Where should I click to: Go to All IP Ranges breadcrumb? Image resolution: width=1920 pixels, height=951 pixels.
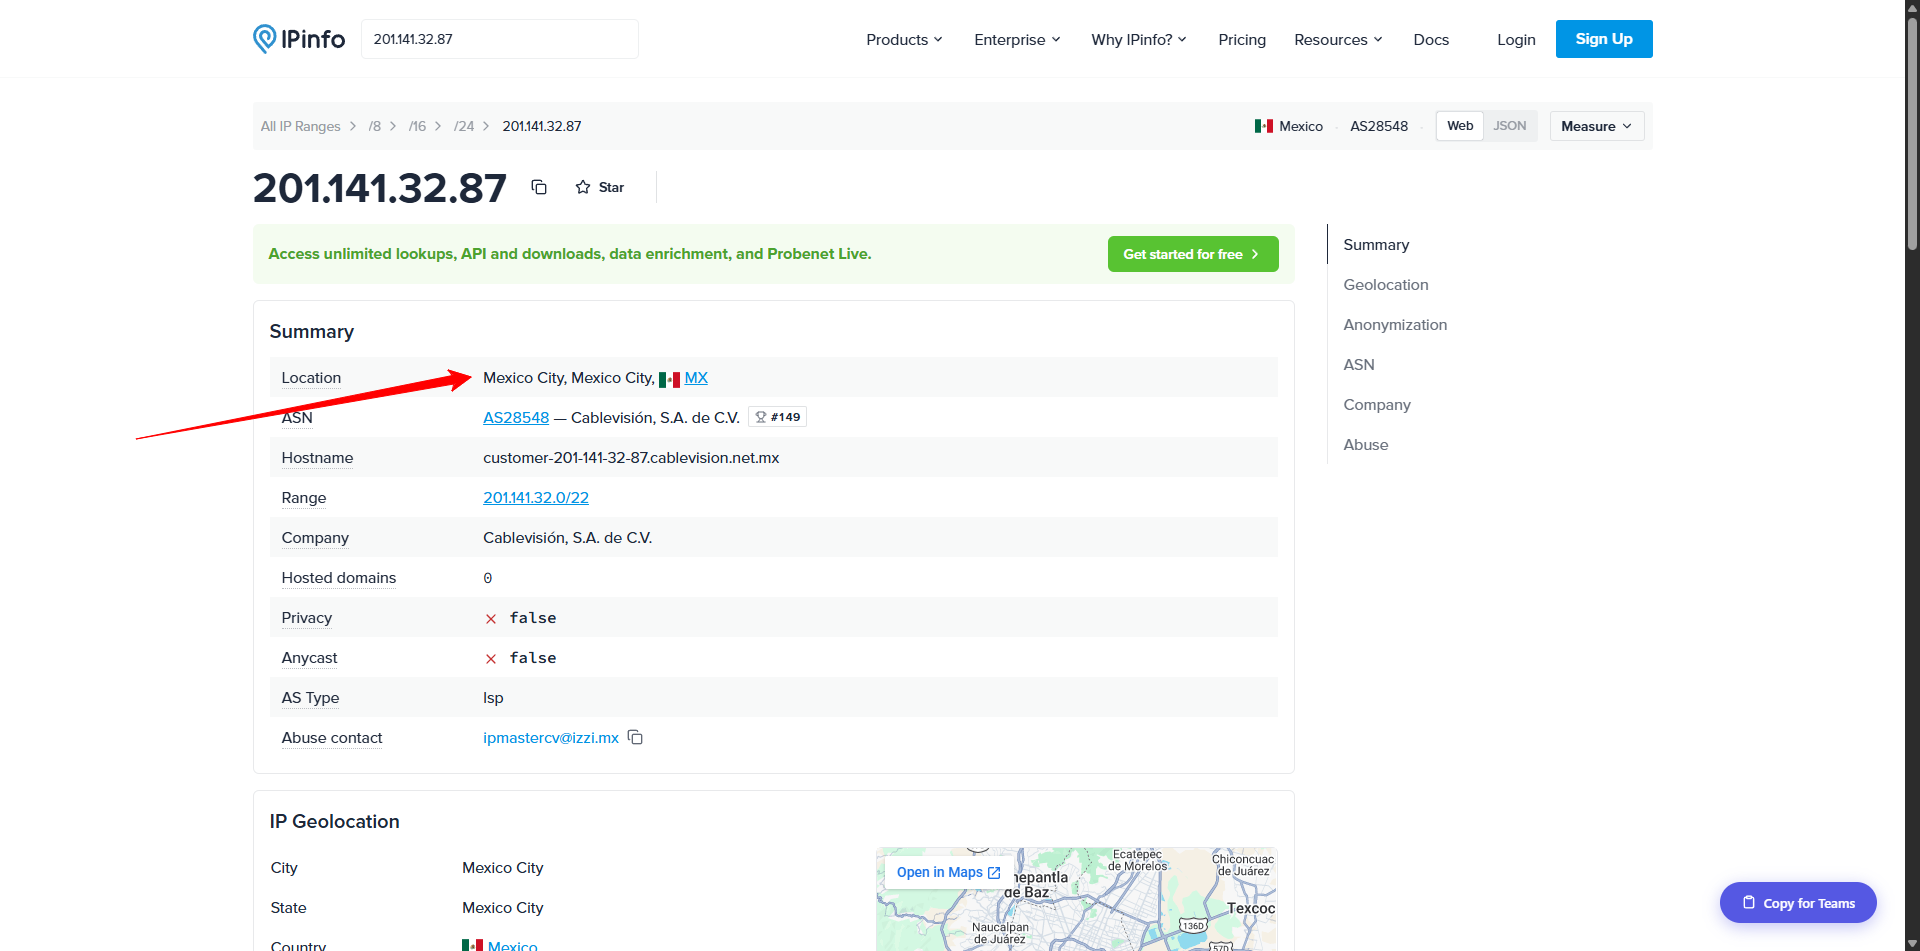click(301, 126)
